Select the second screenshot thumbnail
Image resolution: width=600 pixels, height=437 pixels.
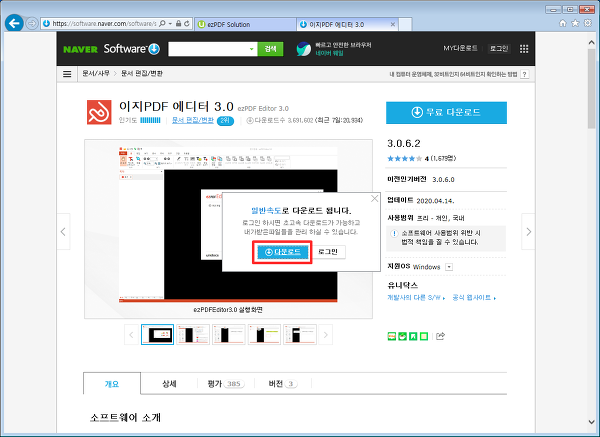click(x=193, y=334)
